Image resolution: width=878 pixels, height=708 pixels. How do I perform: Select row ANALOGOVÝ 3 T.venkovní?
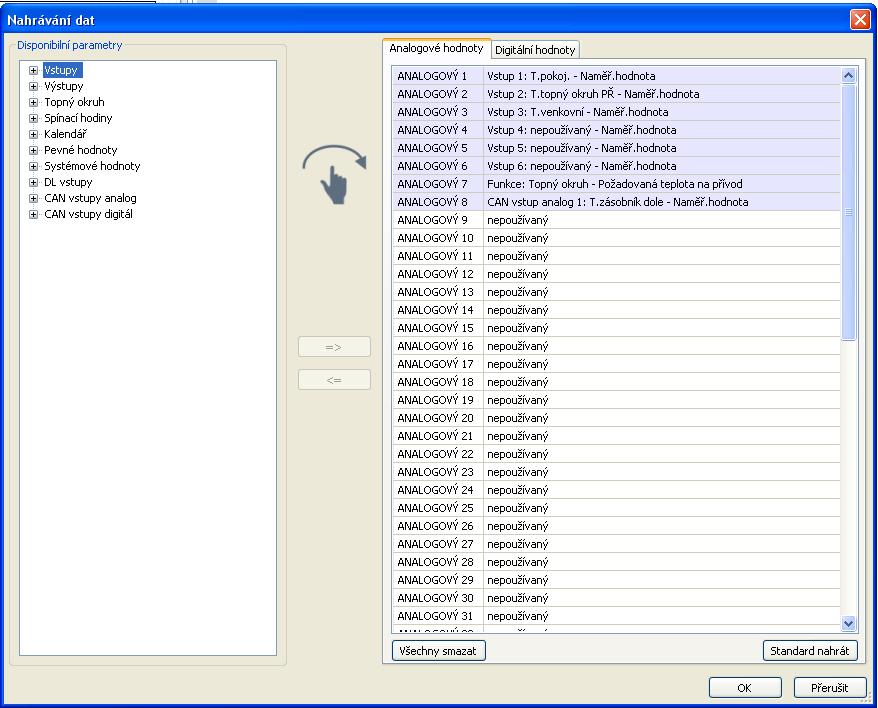[x=617, y=111]
